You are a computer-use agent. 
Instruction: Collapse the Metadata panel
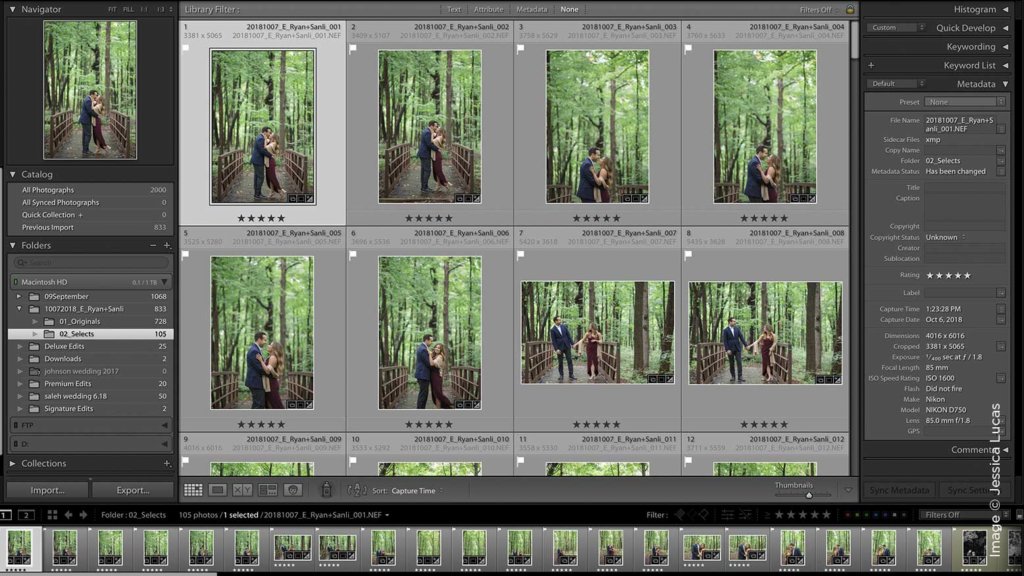point(1006,84)
